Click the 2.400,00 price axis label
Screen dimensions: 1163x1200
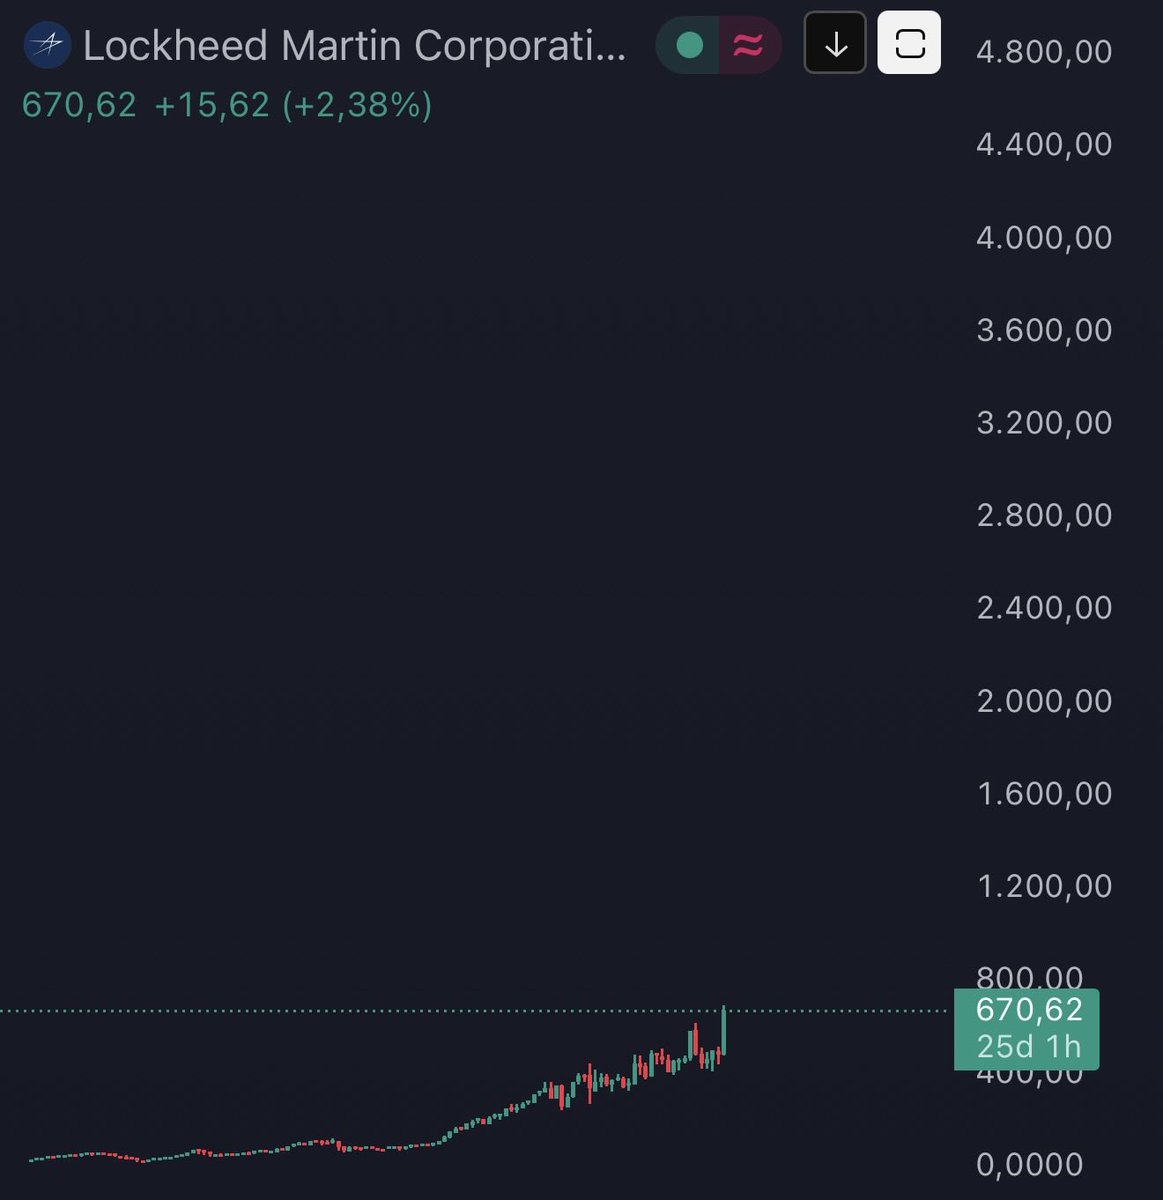(x=1044, y=608)
